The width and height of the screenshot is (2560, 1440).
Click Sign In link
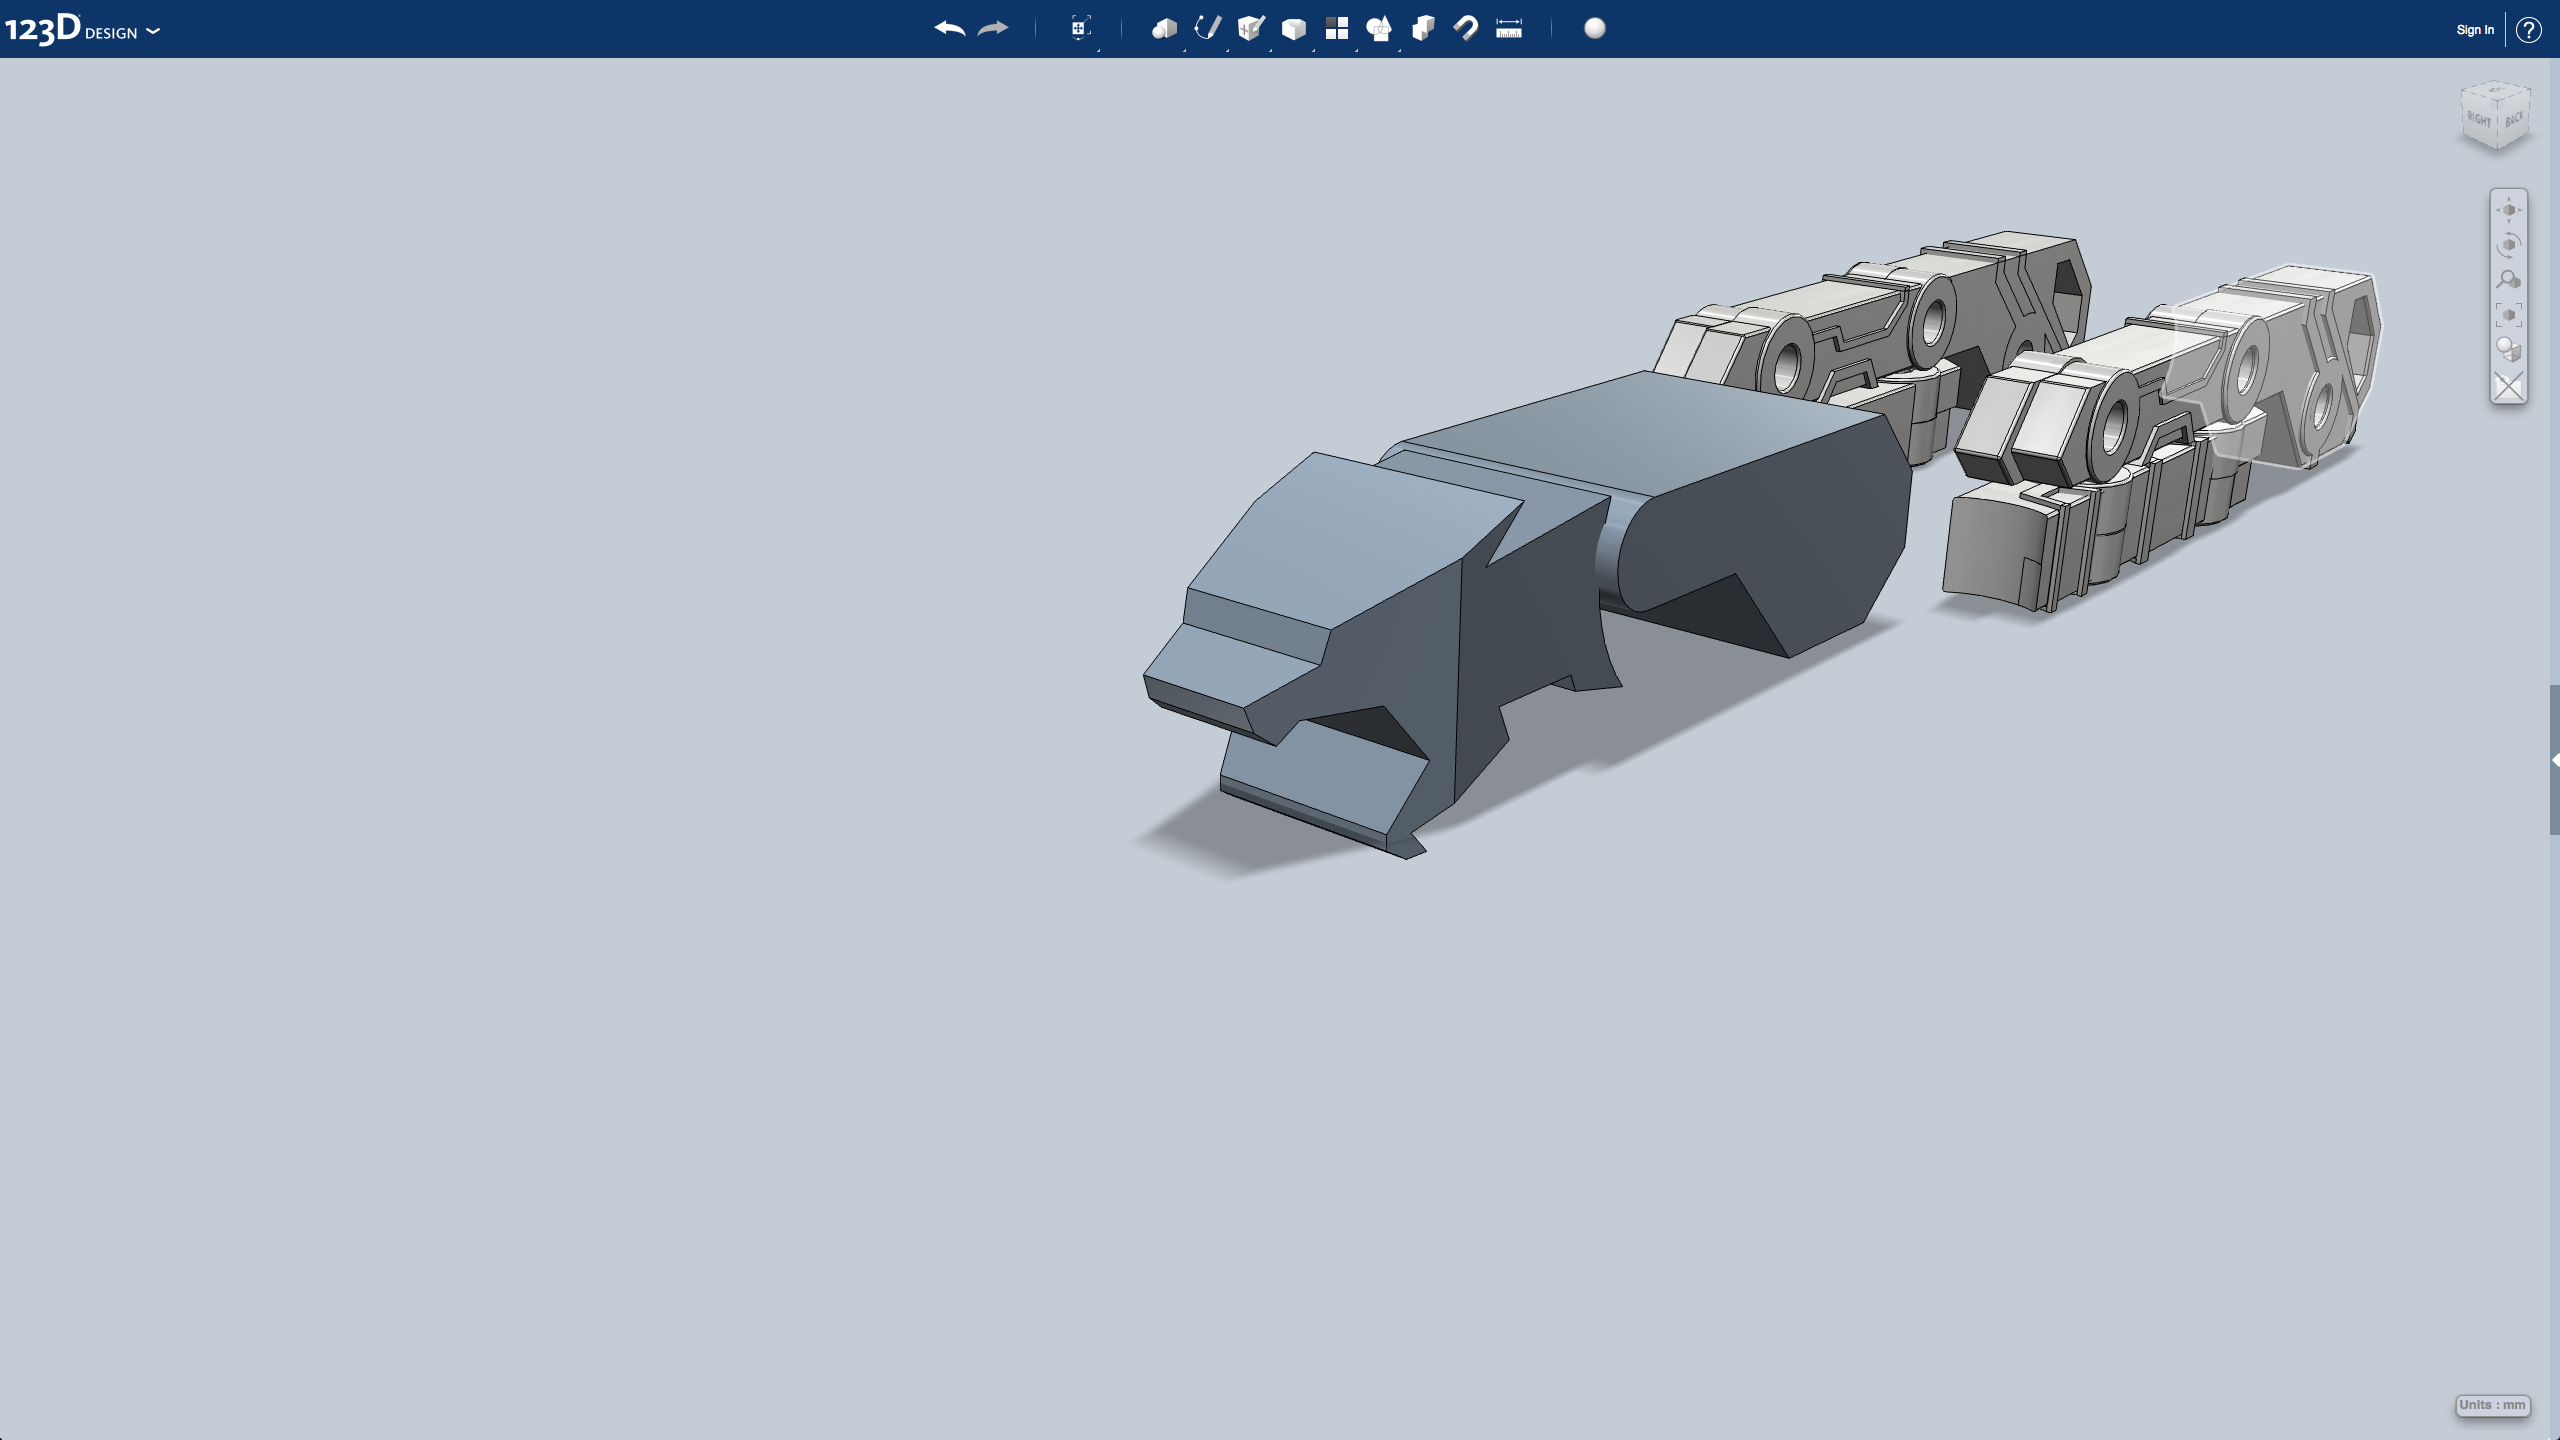coord(2475,30)
